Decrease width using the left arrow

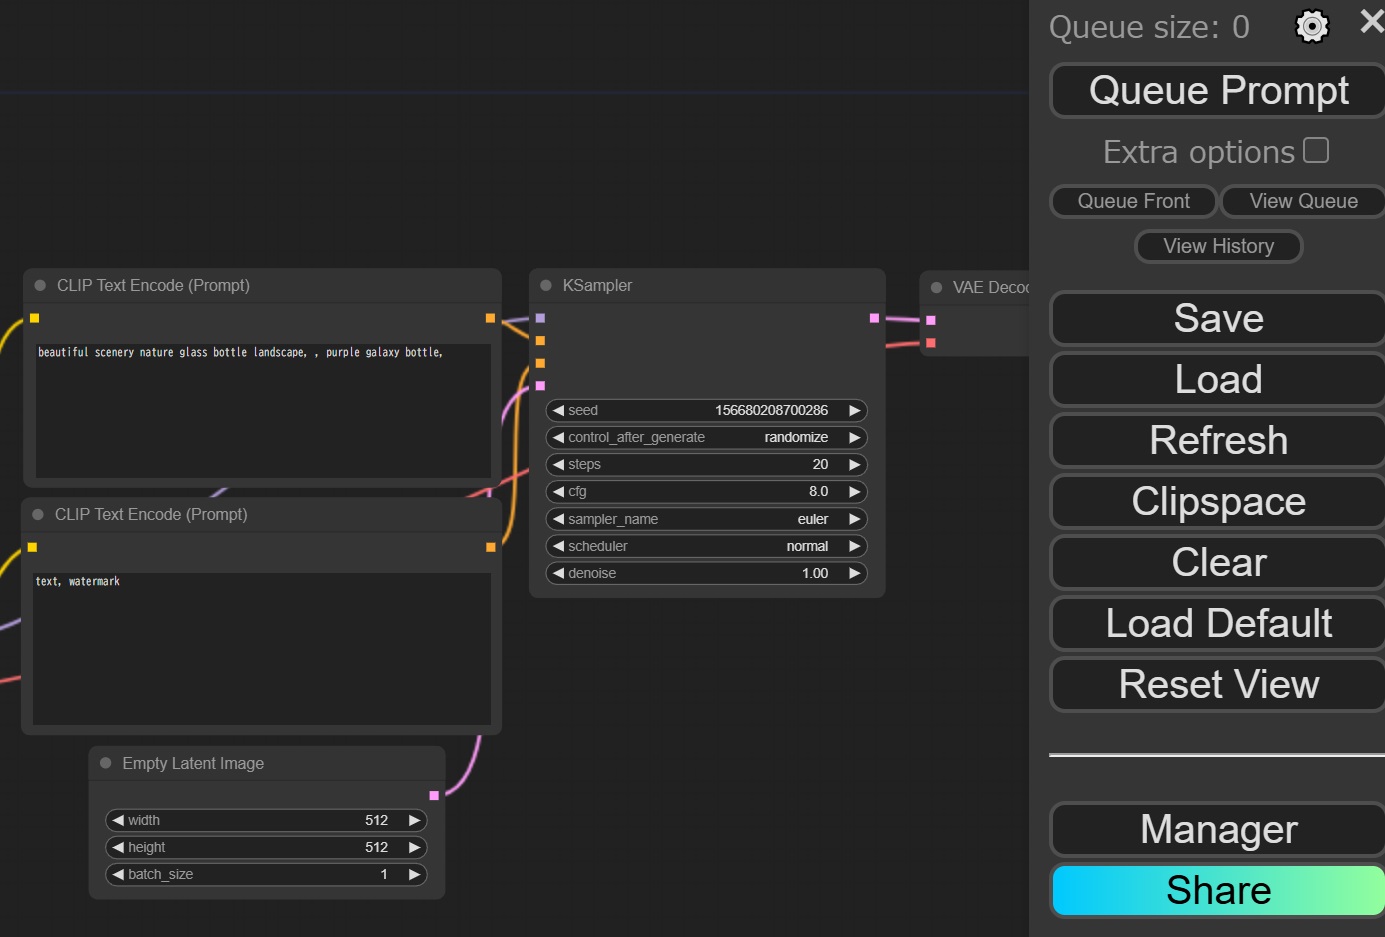pos(118,820)
